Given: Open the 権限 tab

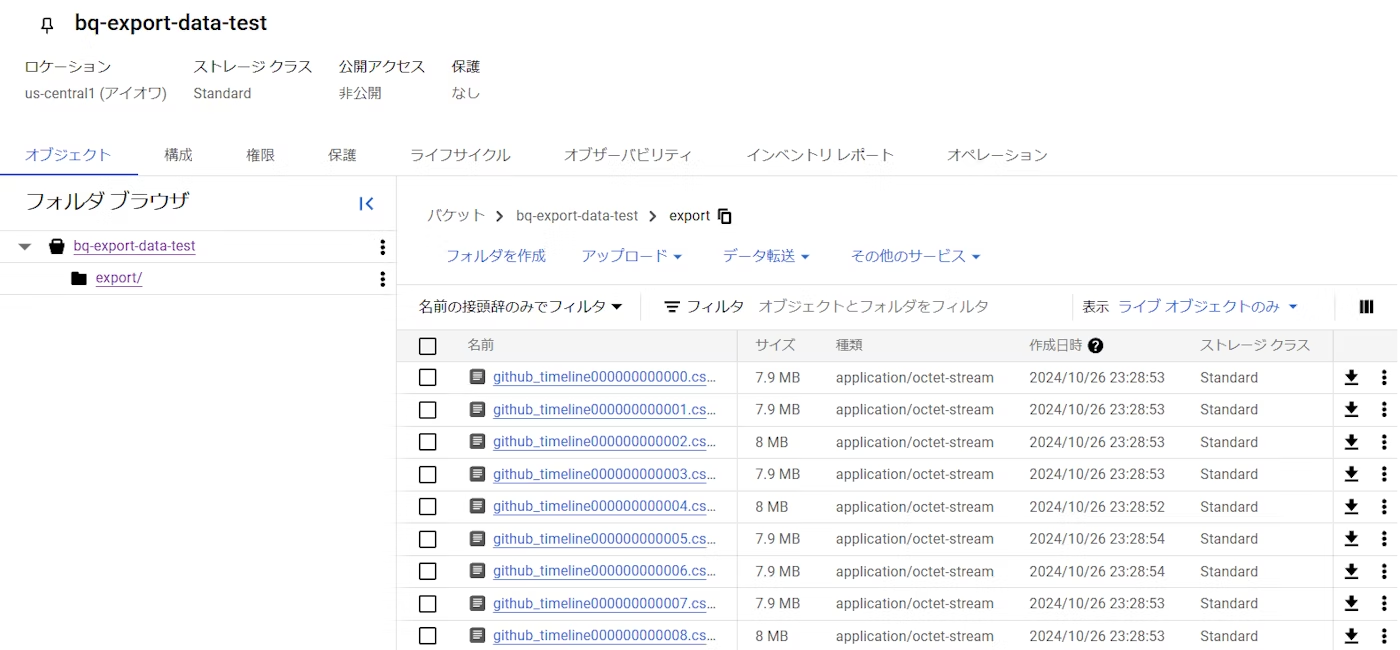Looking at the screenshot, I should [260, 155].
